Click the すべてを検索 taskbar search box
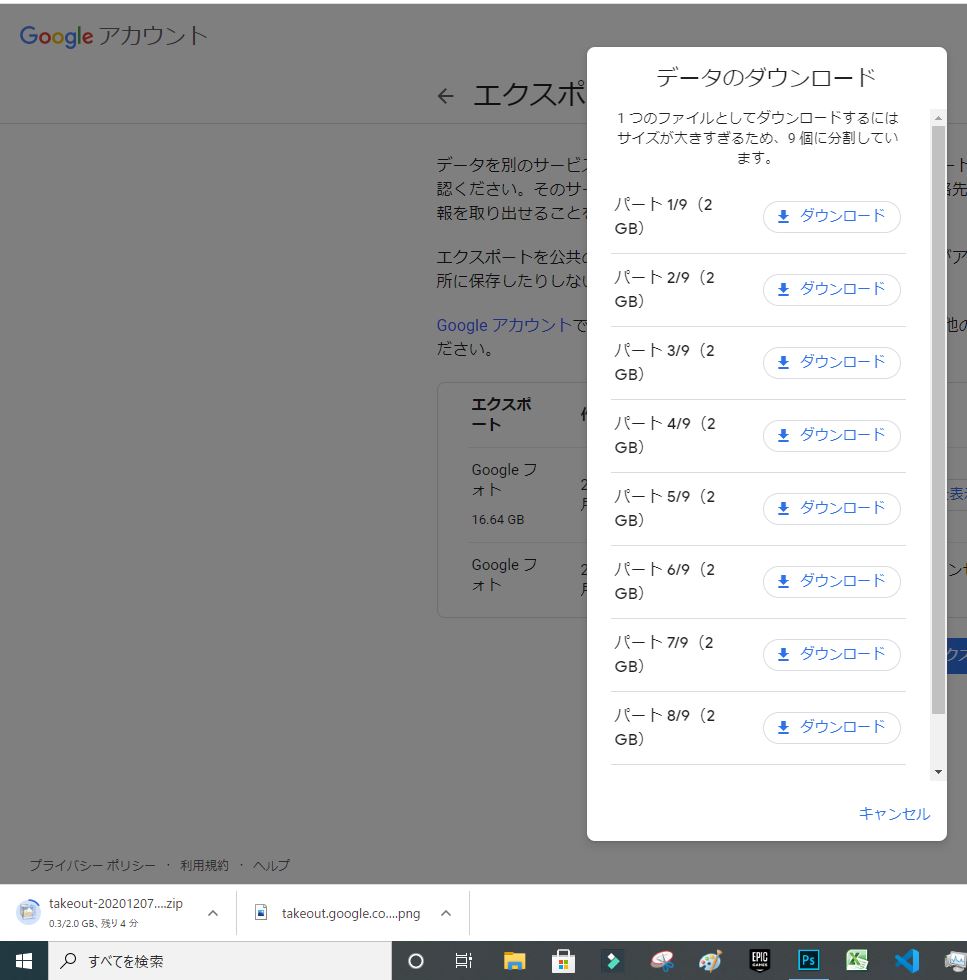Screen dimensions: 967x980 click(x=220, y=961)
